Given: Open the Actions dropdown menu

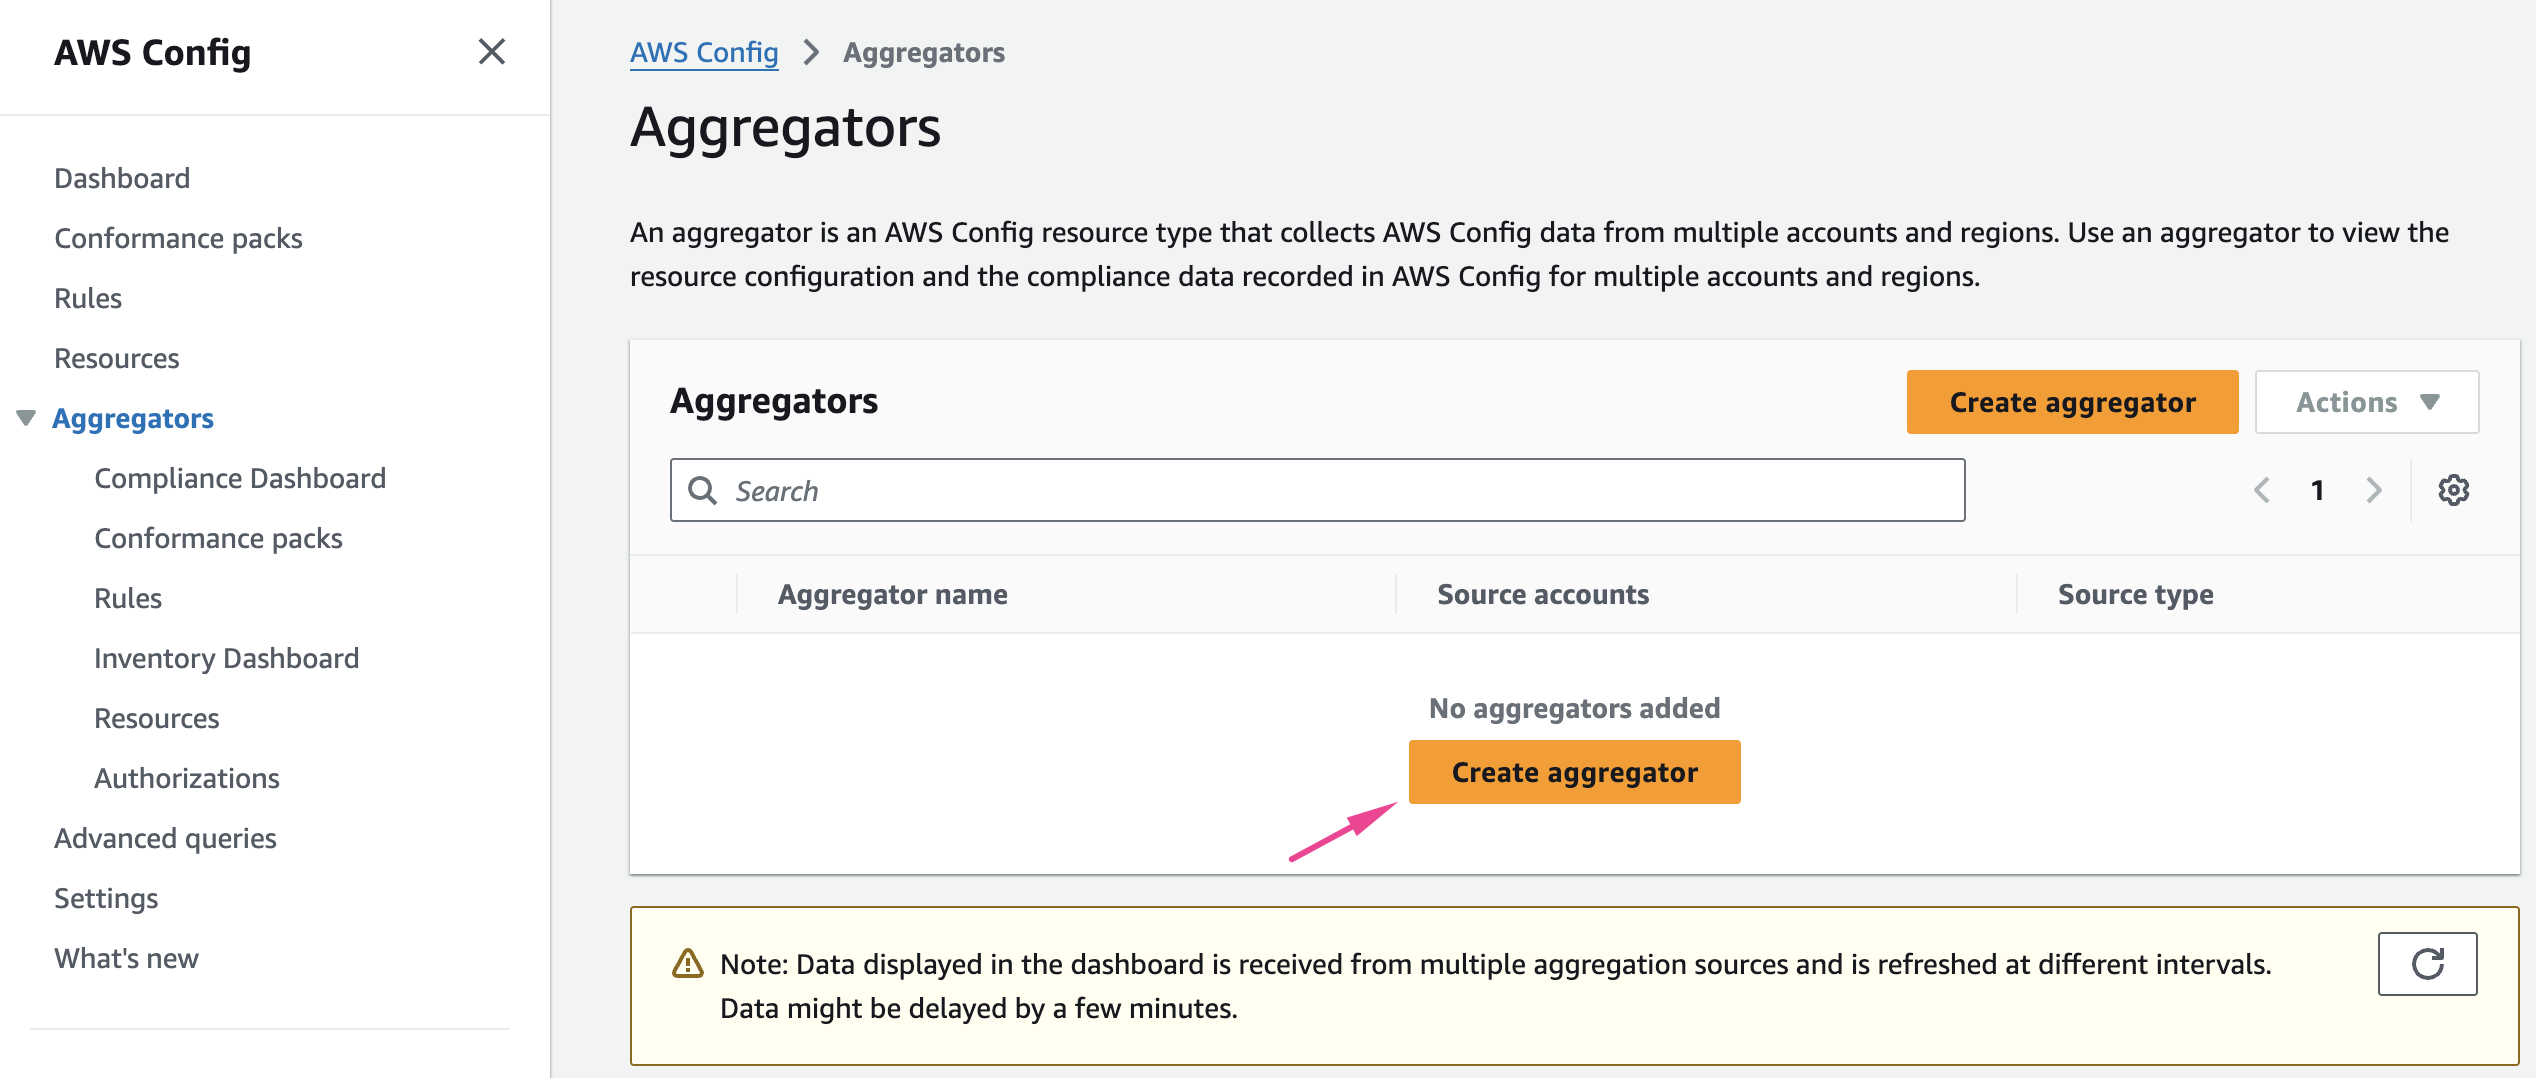Looking at the screenshot, I should 2366,402.
